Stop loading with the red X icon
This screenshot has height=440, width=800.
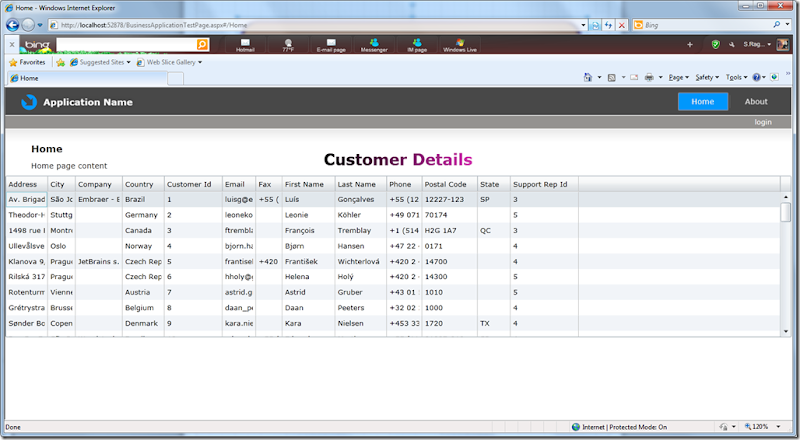[621, 25]
